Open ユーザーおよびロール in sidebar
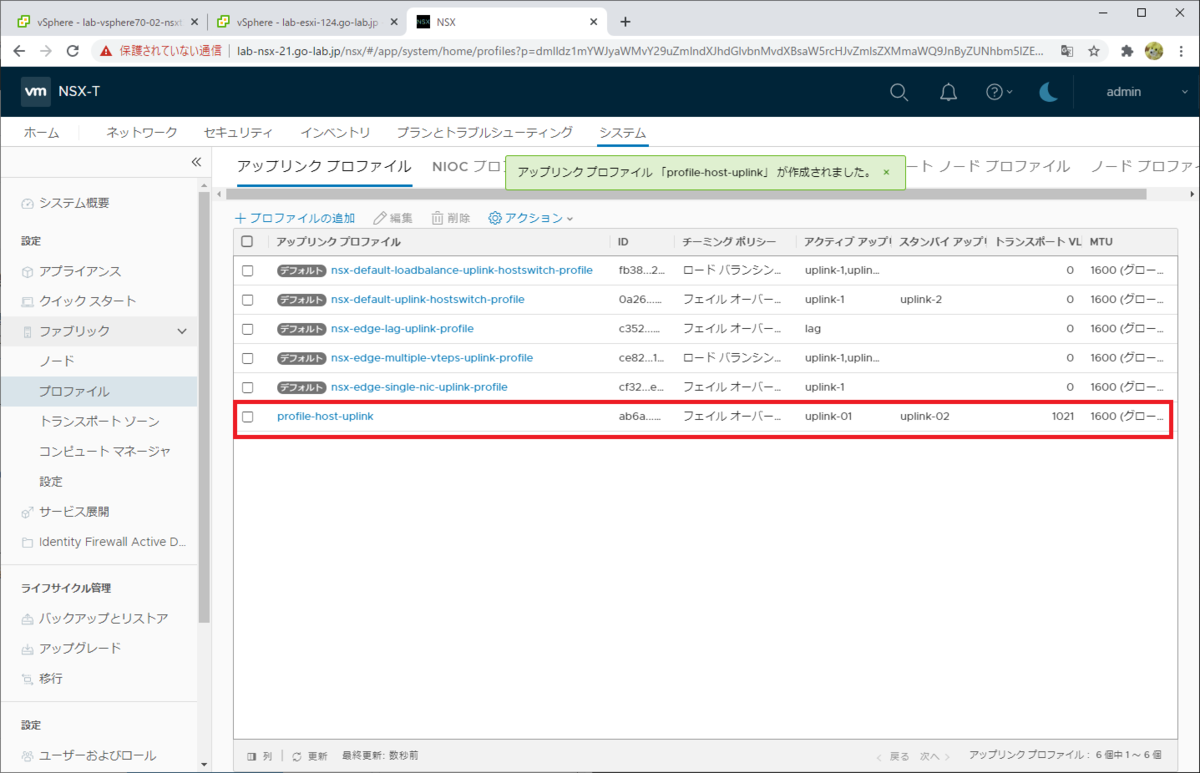The image size is (1200, 773). pos(97,755)
